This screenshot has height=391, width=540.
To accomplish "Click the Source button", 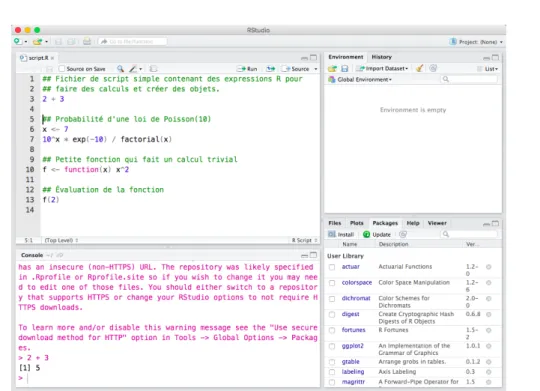I will [295, 69].
